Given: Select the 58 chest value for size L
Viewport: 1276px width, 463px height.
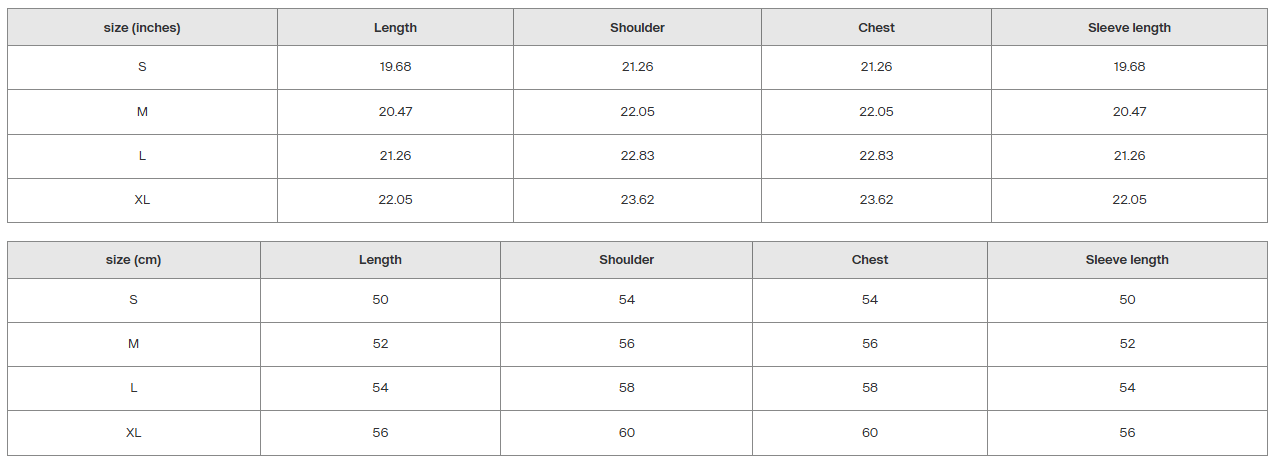Looking at the screenshot, I should coord(870,388).
